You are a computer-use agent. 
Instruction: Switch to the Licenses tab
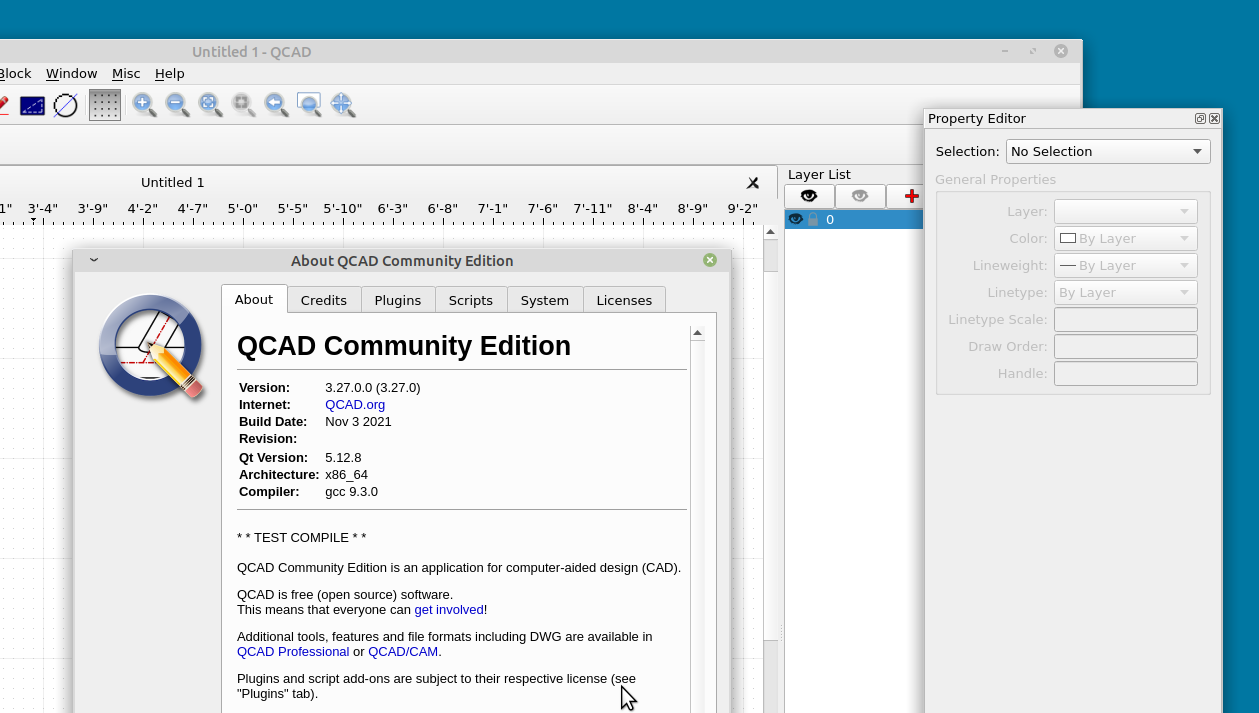(x=624, y=300)
